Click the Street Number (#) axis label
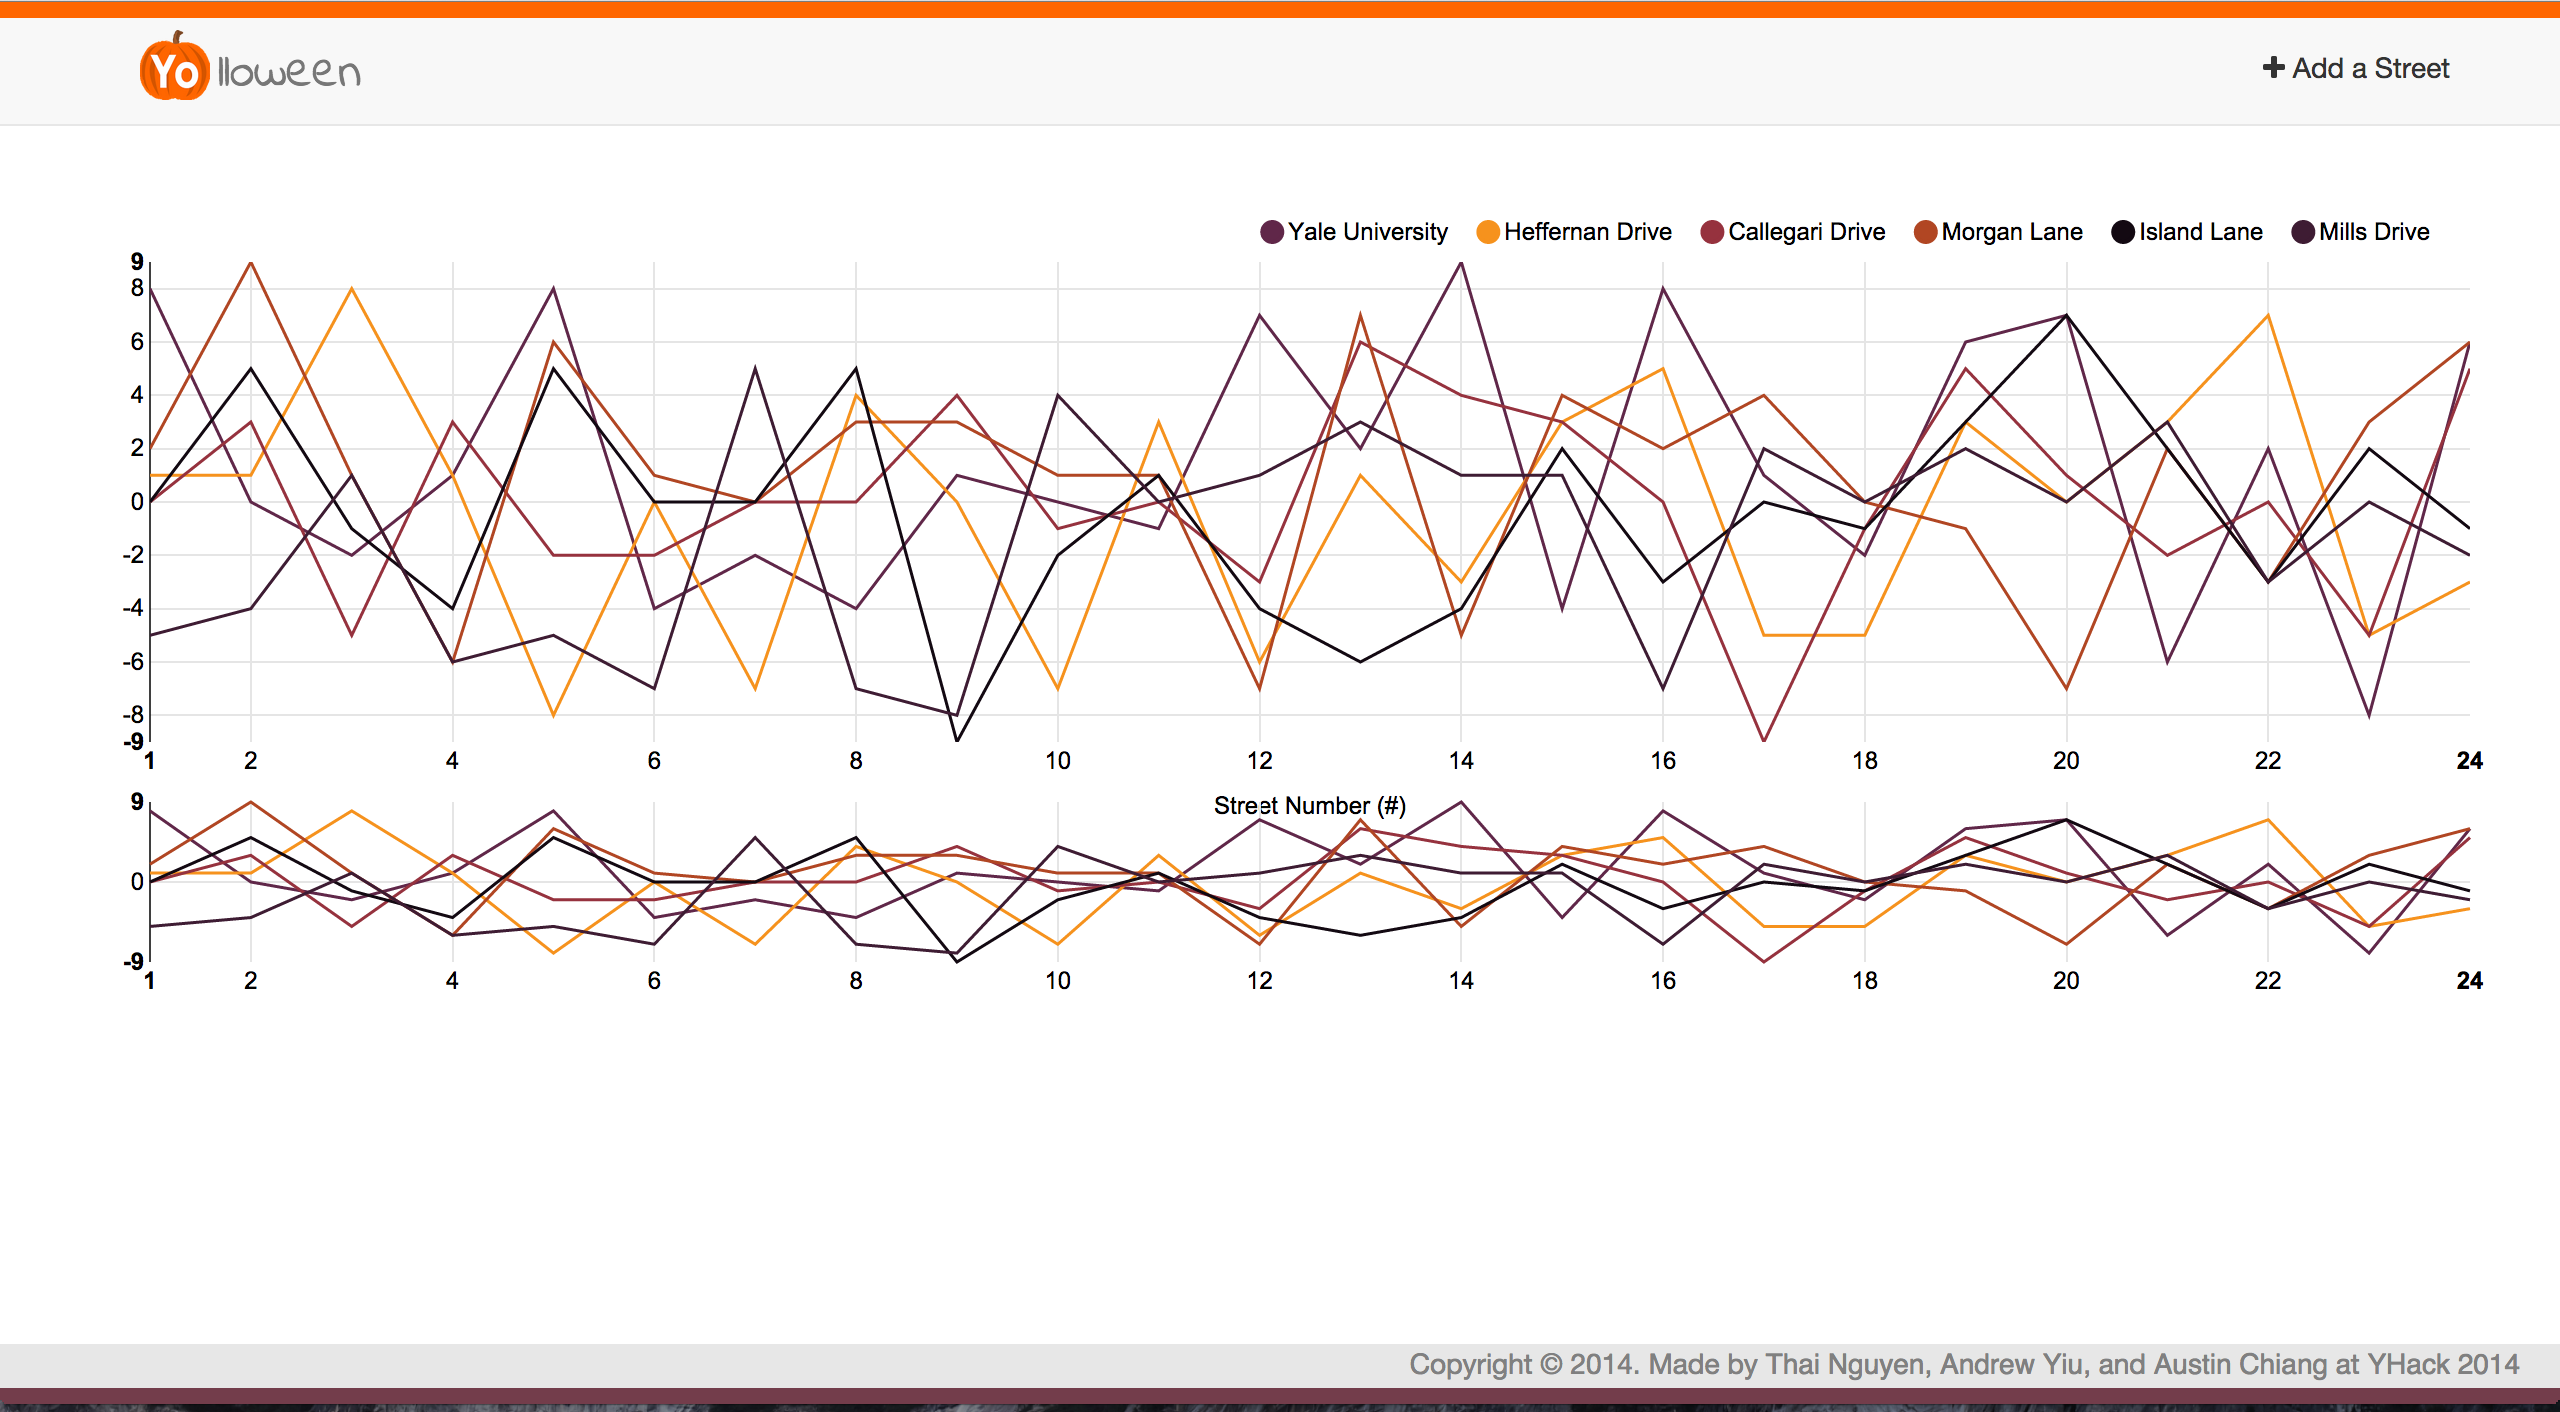Viewport: 2560px width, 1412px height. 1309,806
